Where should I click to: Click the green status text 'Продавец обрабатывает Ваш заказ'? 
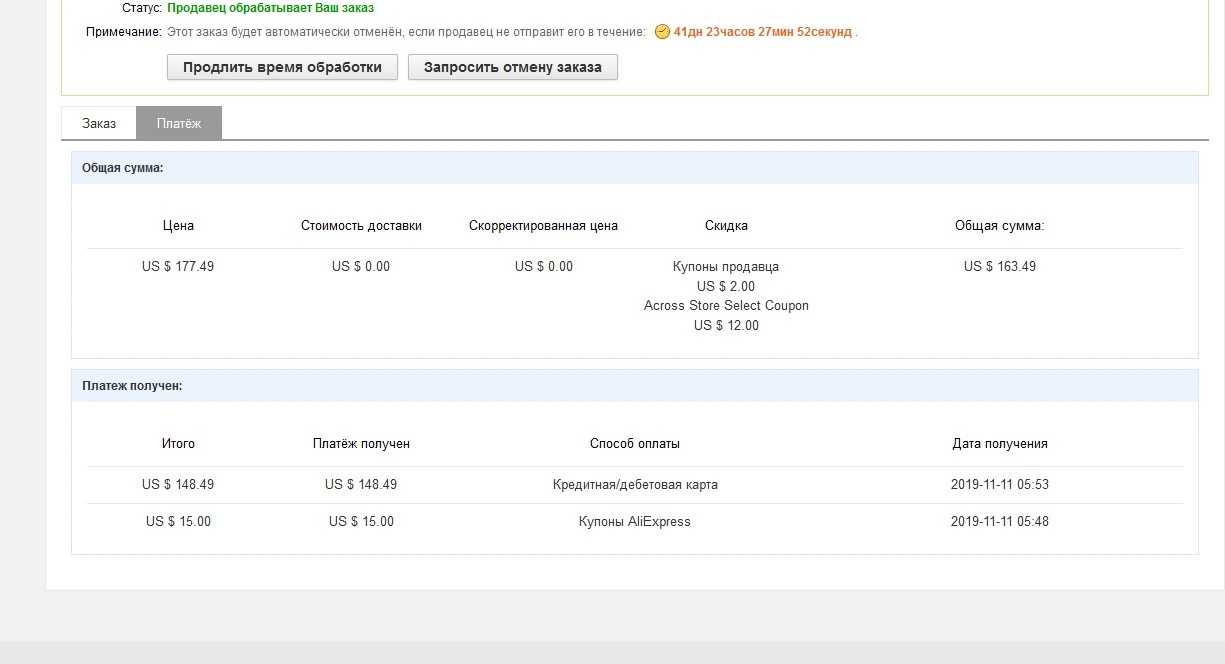(x=271, y=8)
